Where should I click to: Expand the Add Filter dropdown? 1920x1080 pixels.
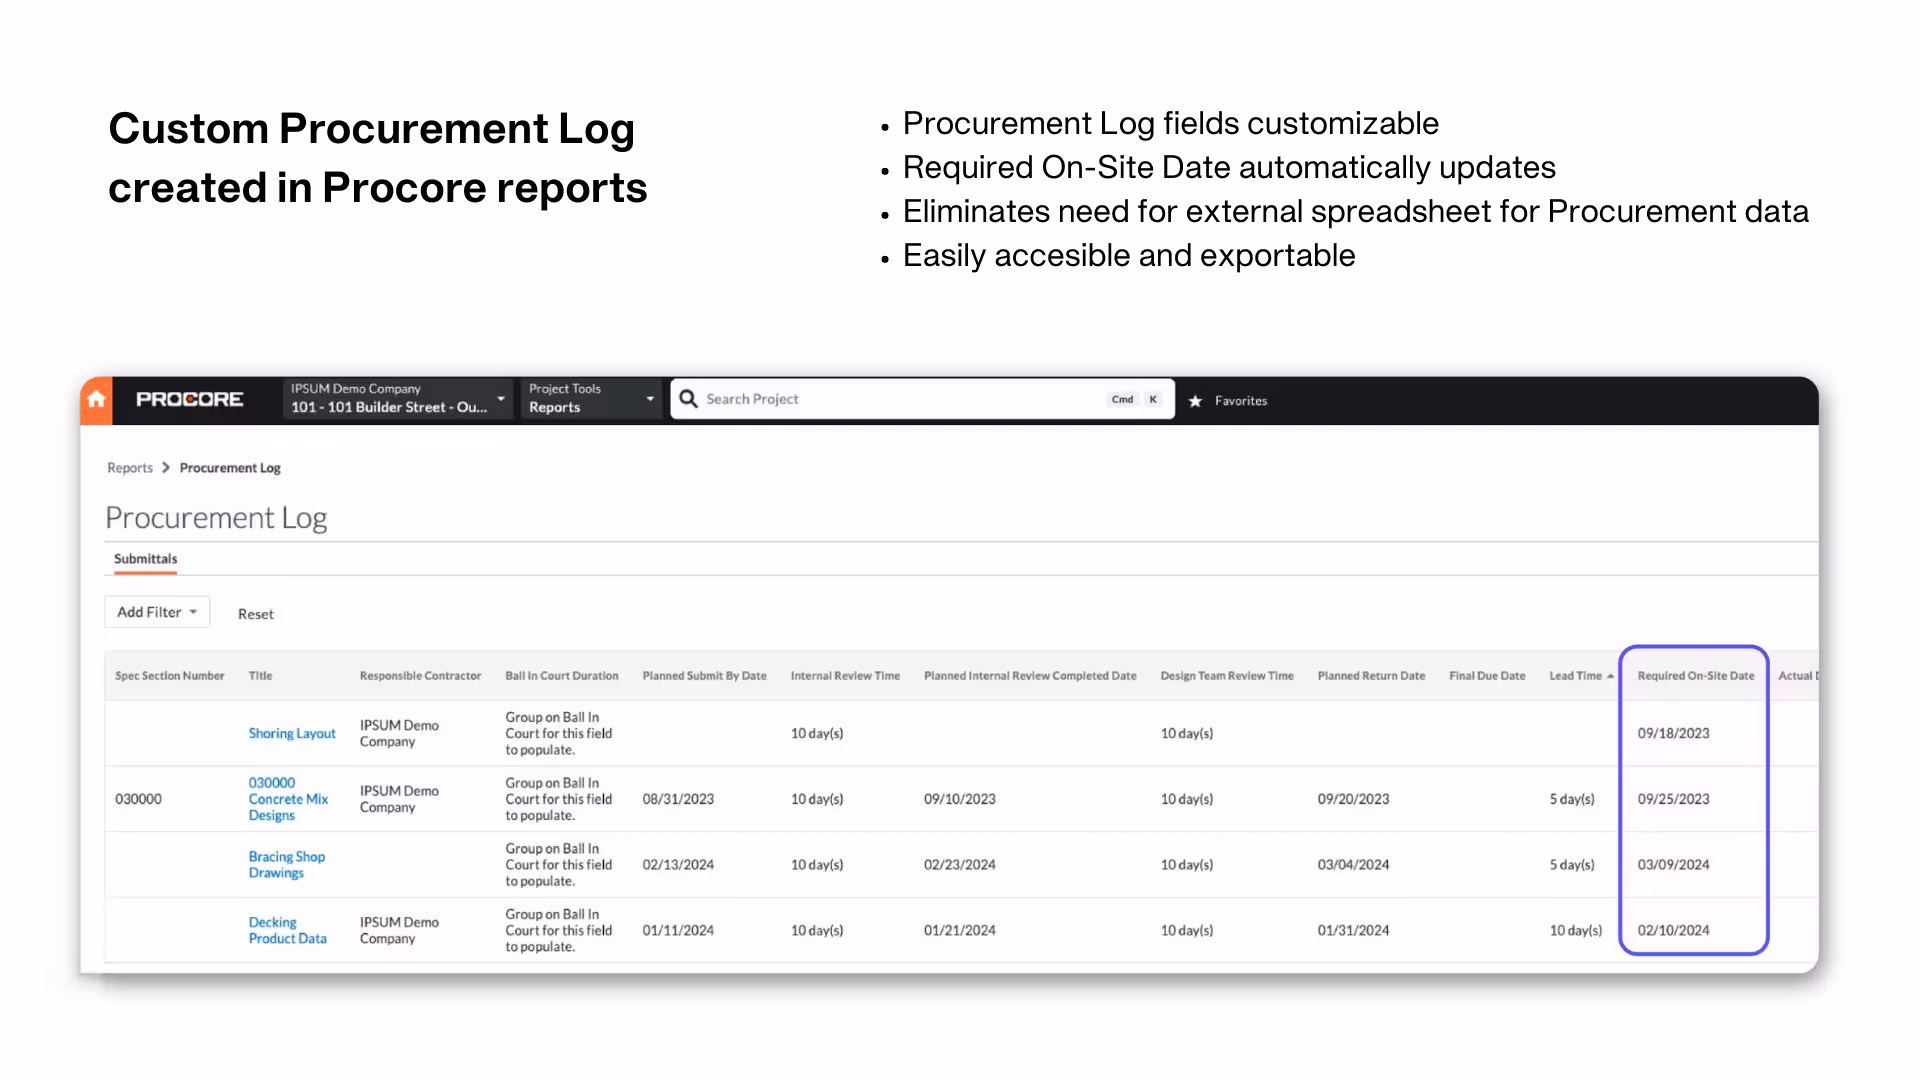tap(157, 612)
